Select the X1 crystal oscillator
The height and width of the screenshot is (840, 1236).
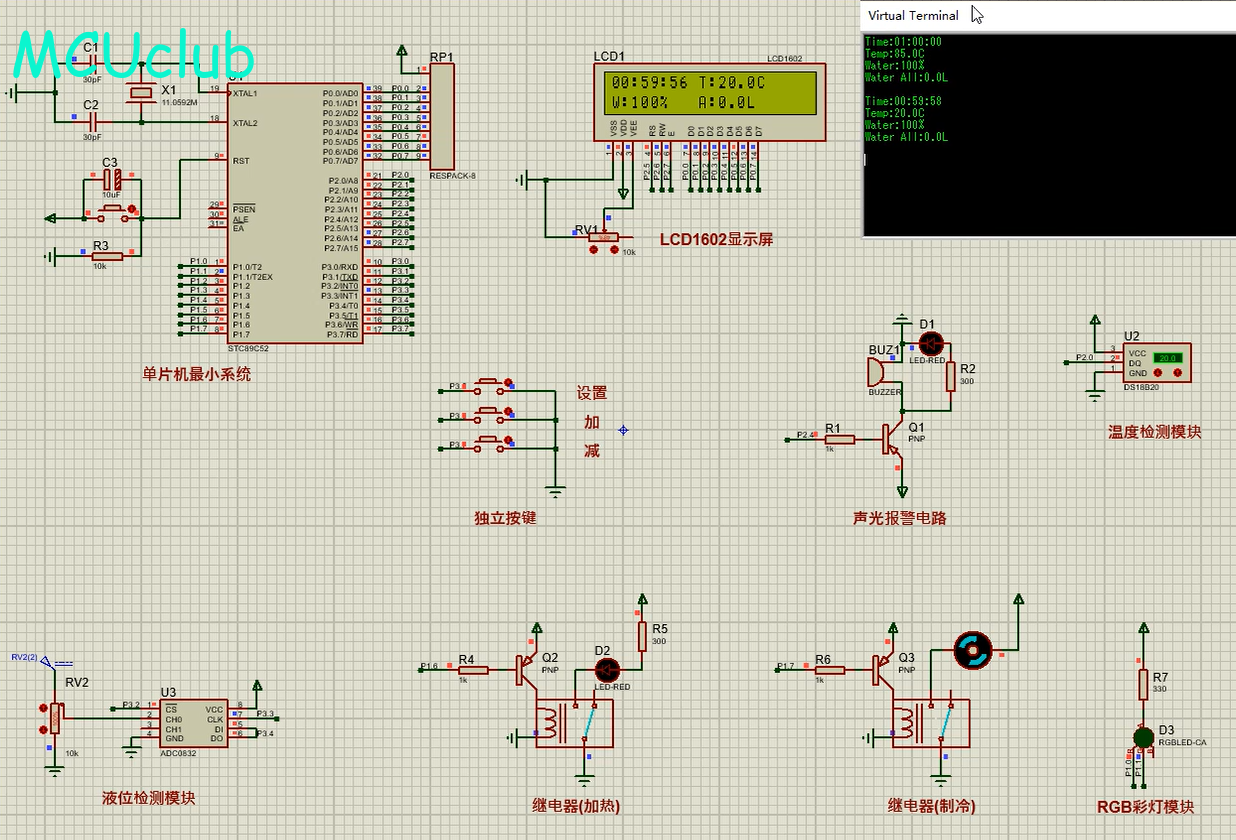140,95
